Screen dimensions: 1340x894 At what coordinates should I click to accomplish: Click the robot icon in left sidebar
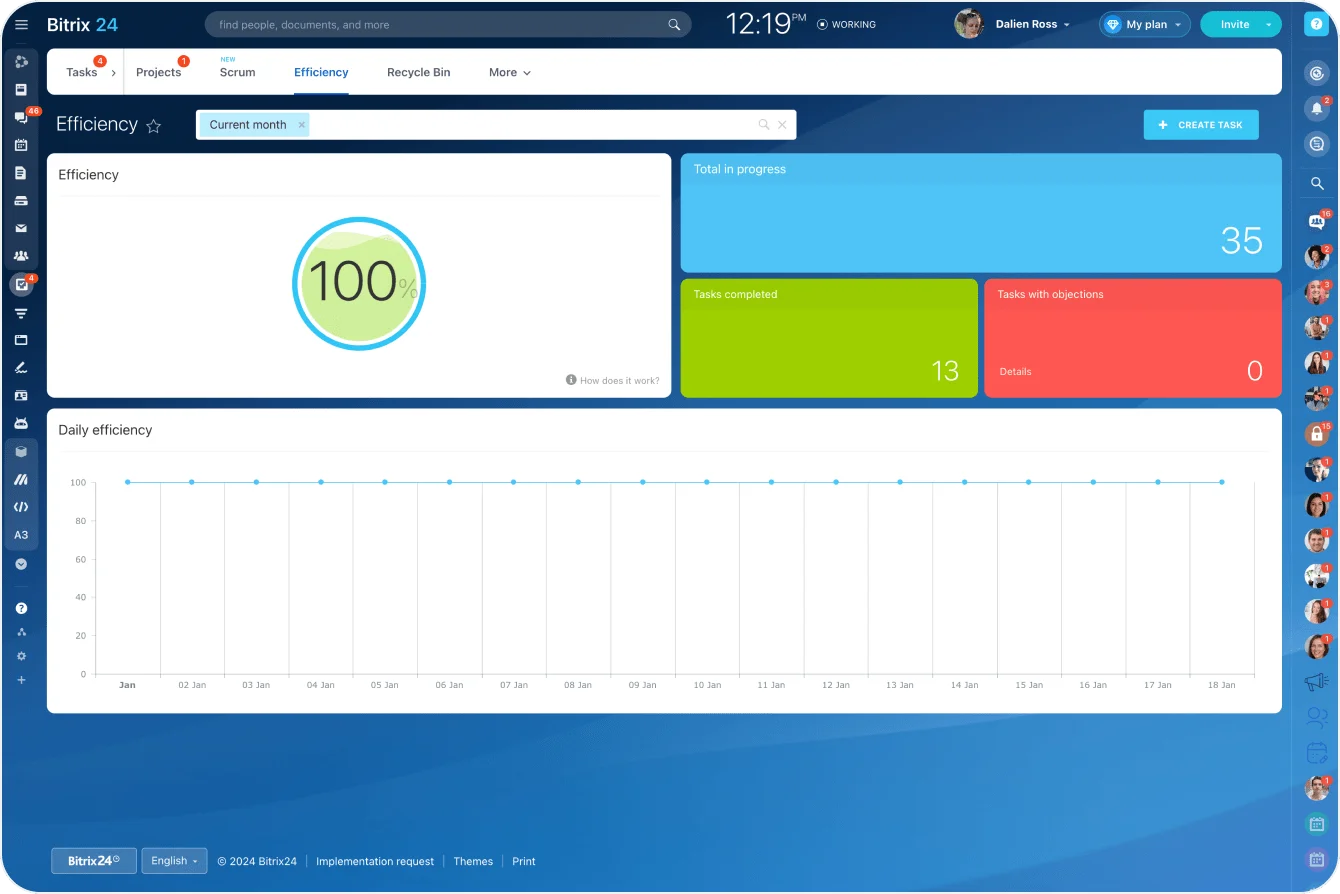click(21, 423)
